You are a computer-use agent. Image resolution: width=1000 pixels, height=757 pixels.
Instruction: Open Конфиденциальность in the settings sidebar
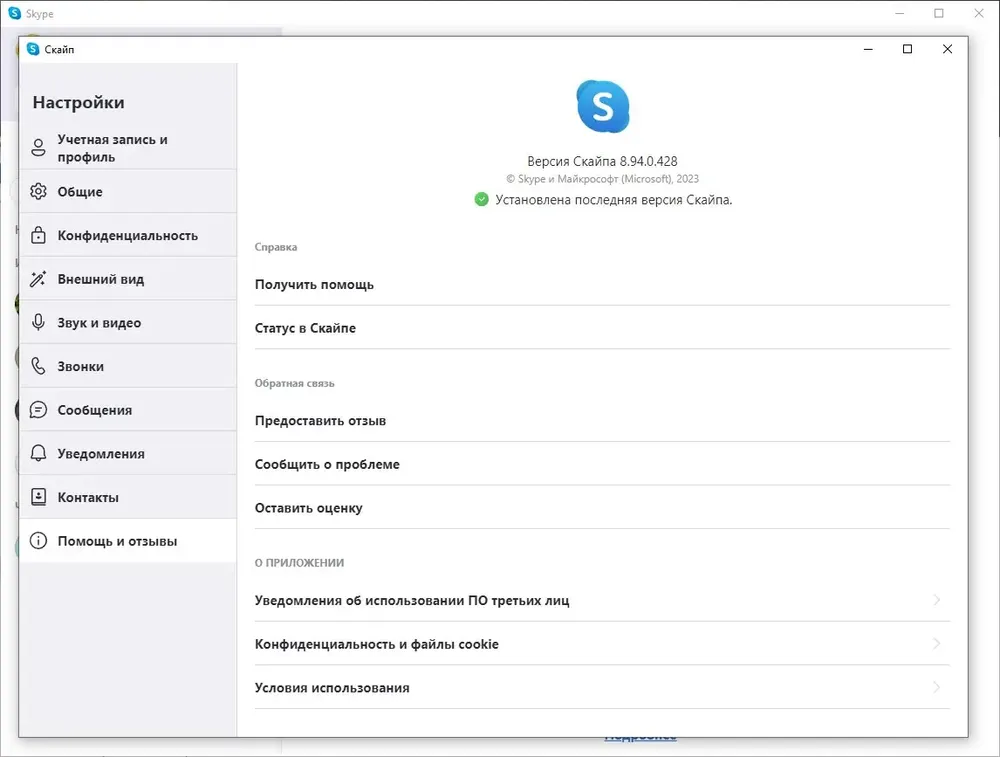point(128,235)
